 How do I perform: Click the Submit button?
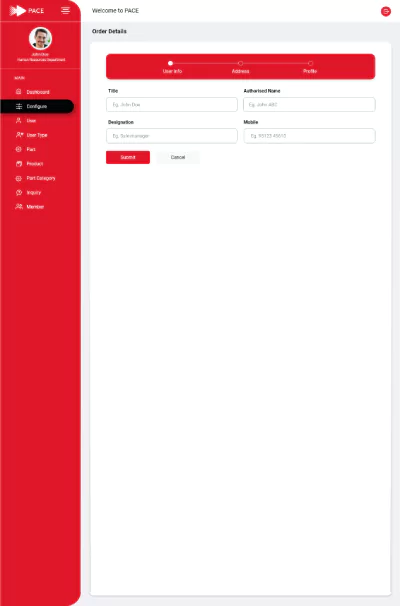tap(128, 157)
